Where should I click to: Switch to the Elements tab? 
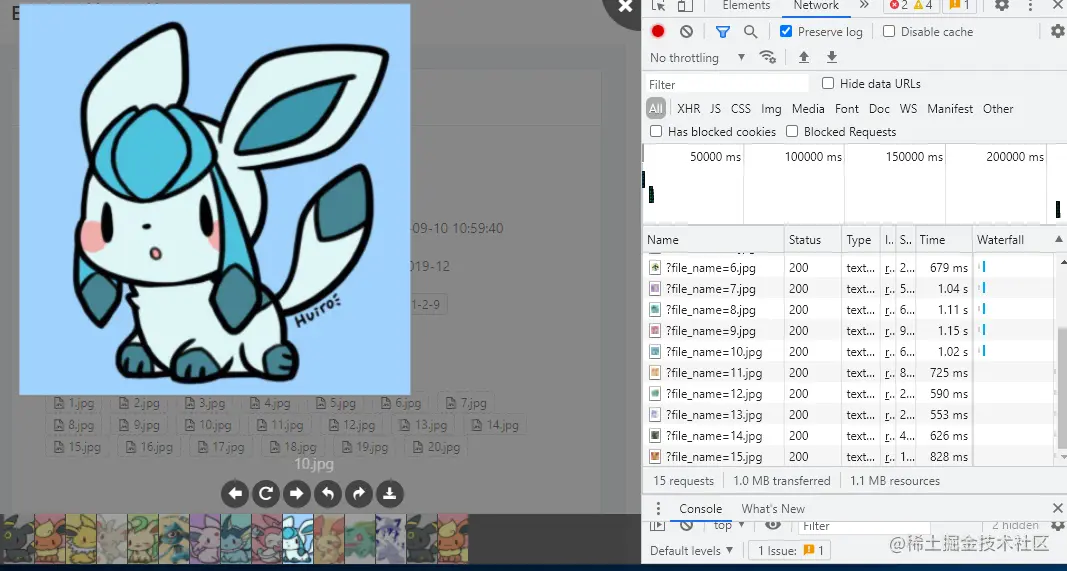(x=746, y=5)
